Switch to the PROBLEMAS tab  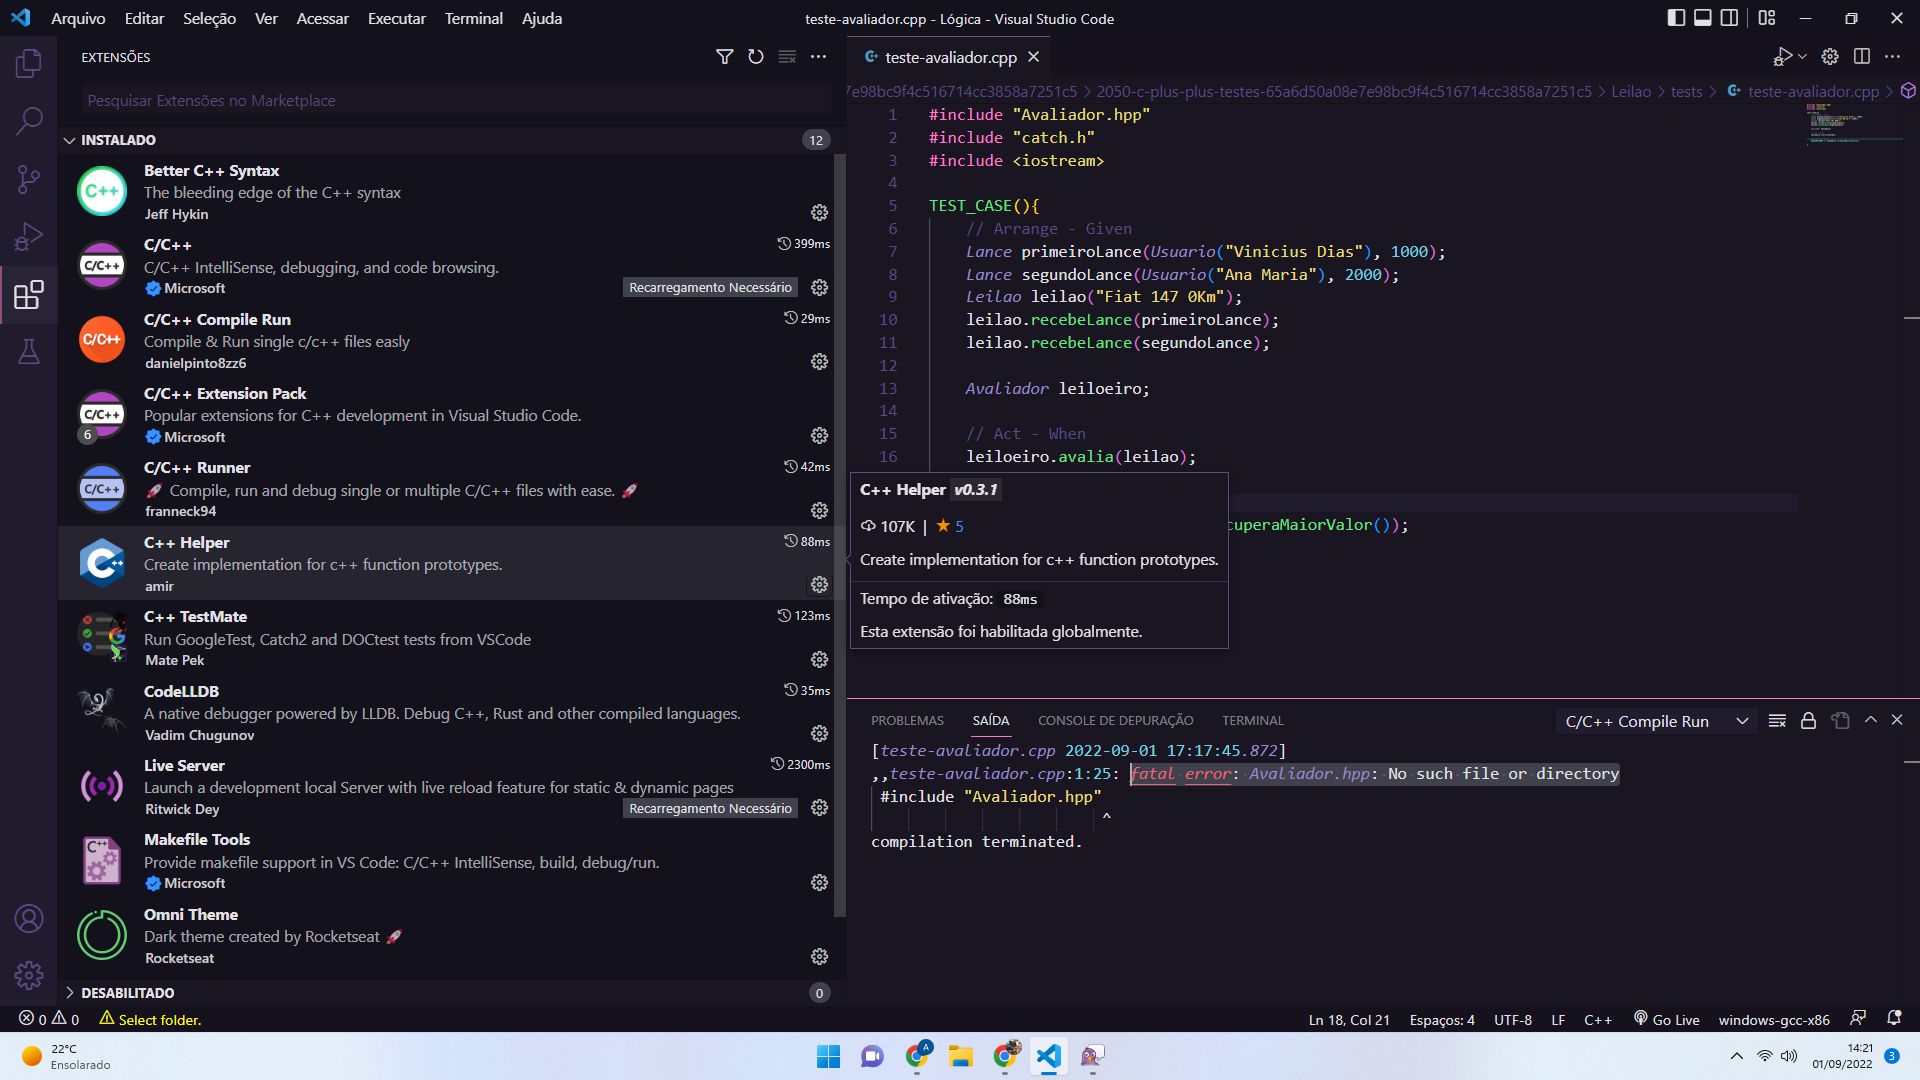pos(907,721)
